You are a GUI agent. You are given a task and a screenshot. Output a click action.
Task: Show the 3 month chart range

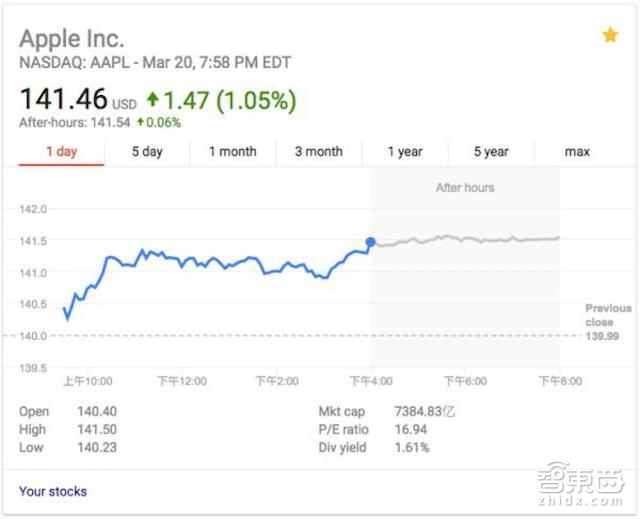click(319, 152)
